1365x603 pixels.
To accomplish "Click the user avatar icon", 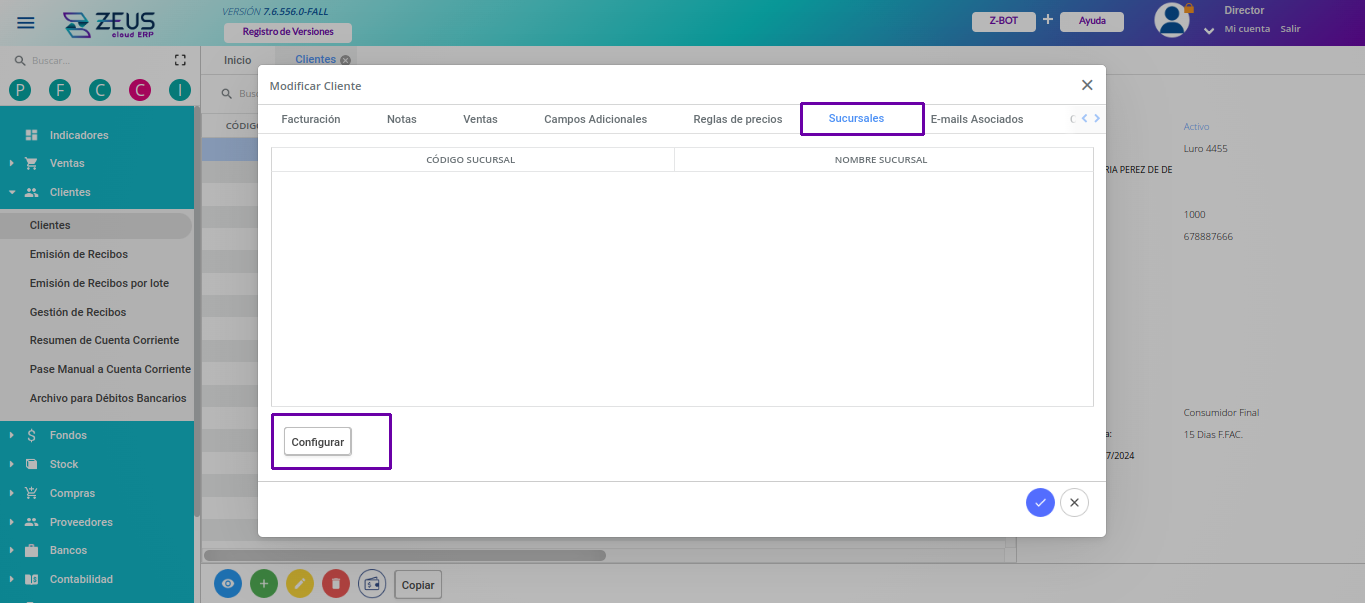I will tap(1172, 21).
